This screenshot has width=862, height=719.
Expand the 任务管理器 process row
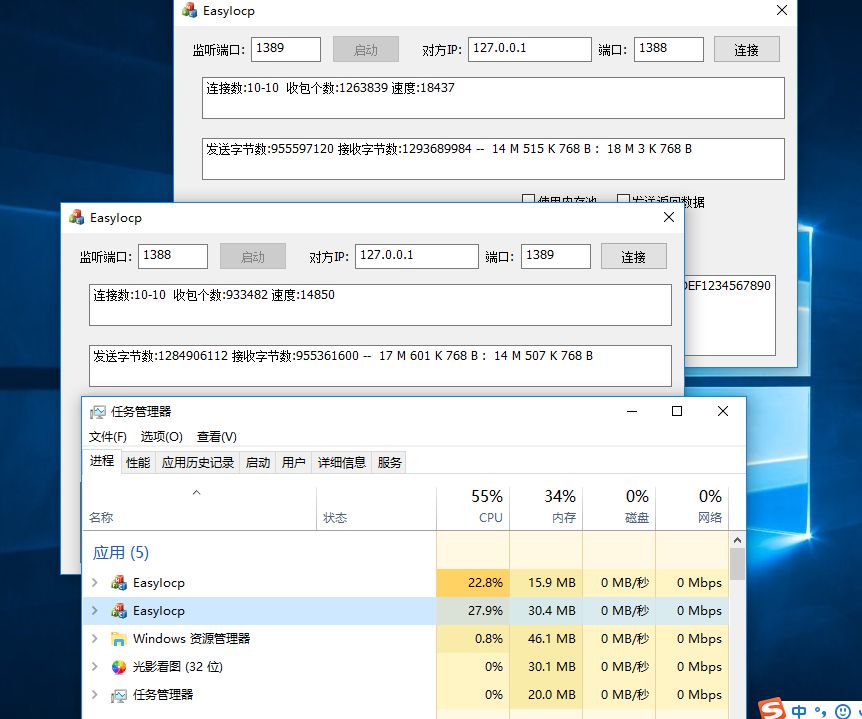[95, 695]
